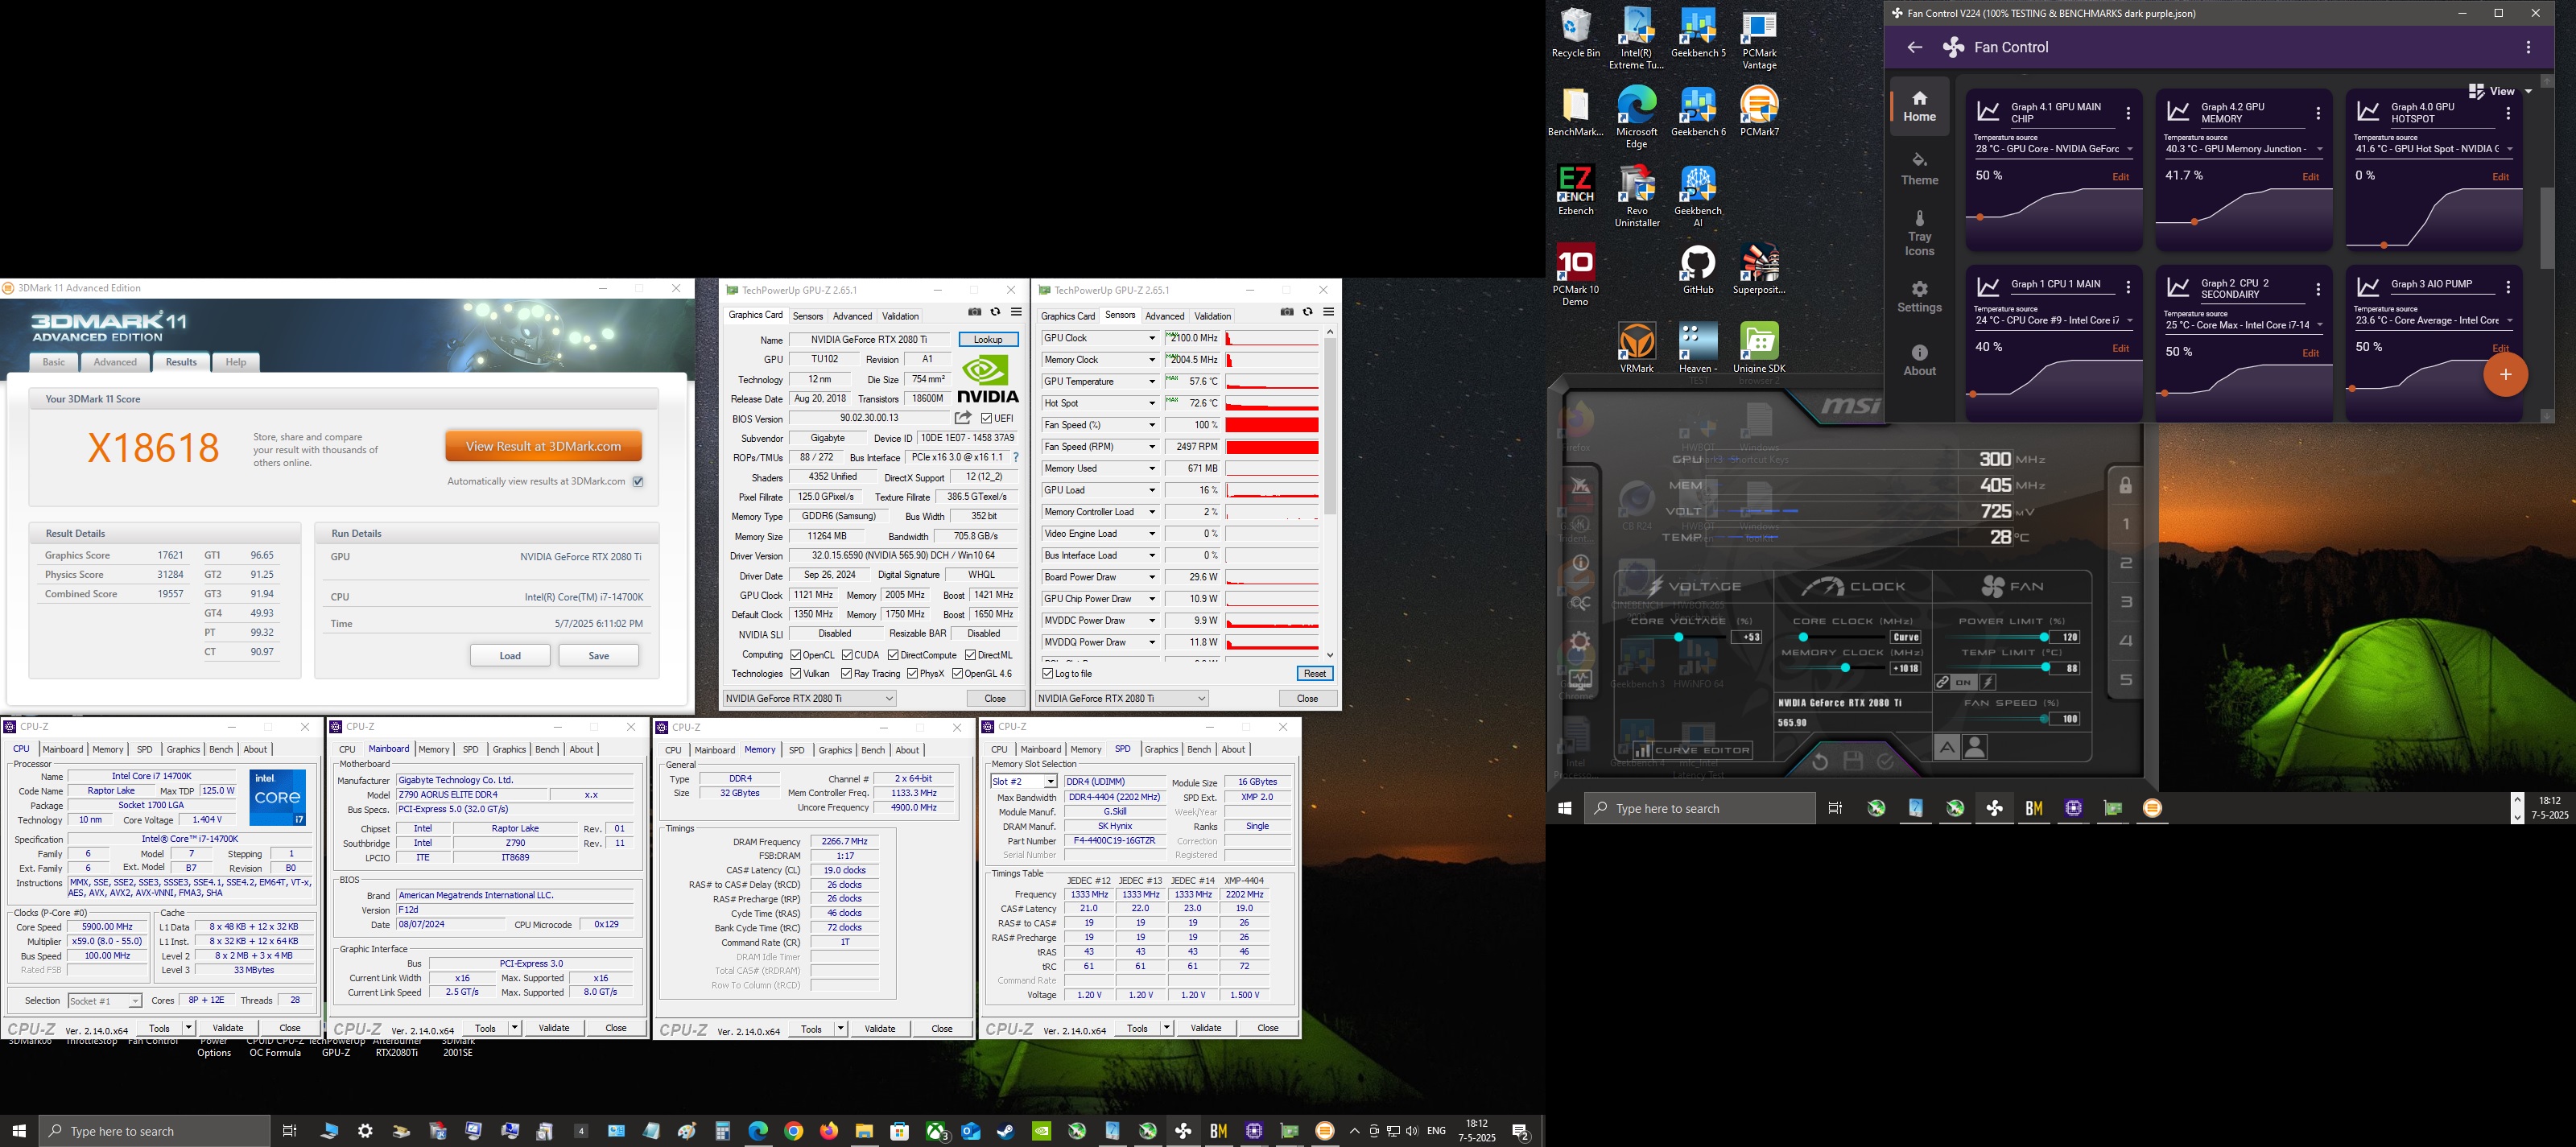Toggle Afterburner auto fan A button
2576x1147 pixels.
coord(1946,747)
